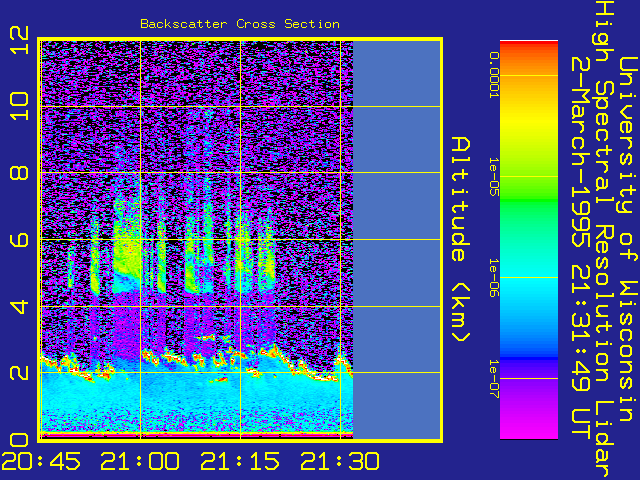Click the 21:30 time axis label
The height and width of the screenshot is (480, 640).
[340, 462]
